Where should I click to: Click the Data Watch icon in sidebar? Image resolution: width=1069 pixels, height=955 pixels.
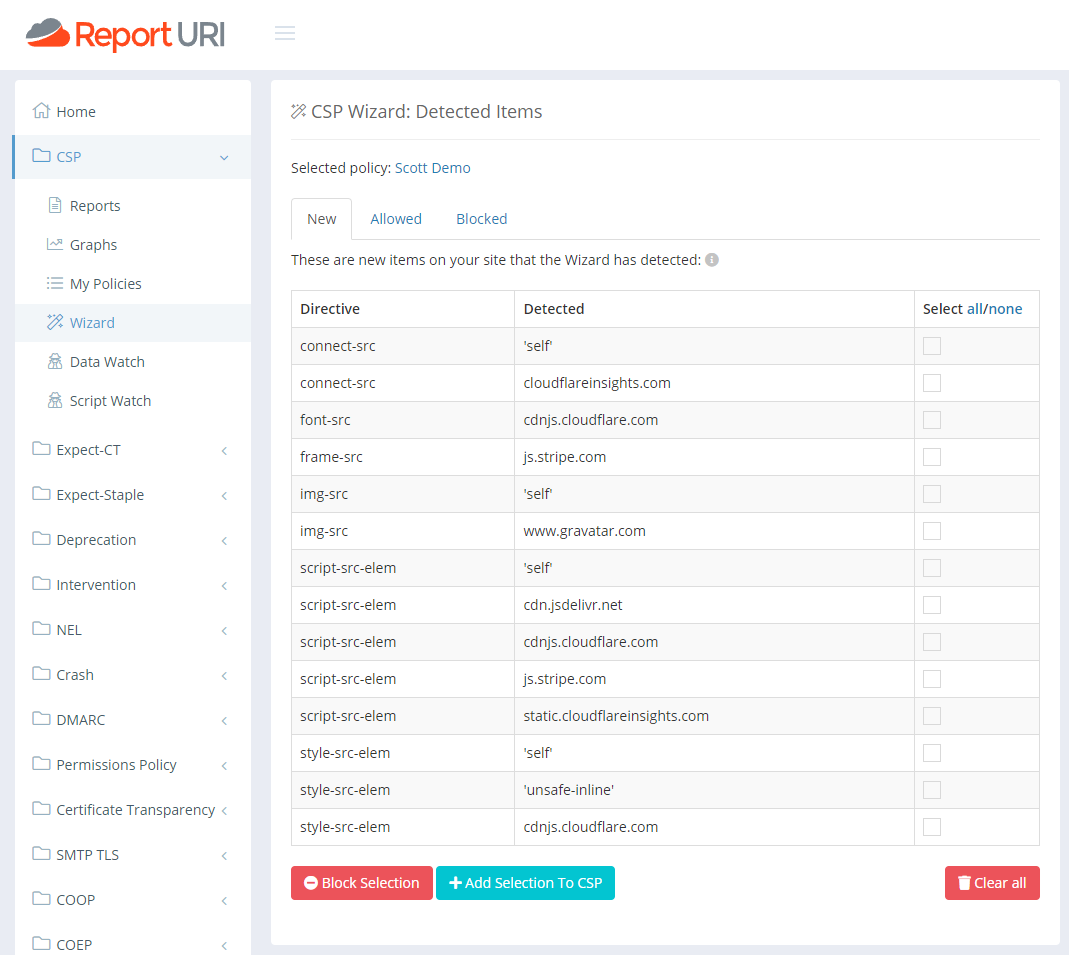55,361
